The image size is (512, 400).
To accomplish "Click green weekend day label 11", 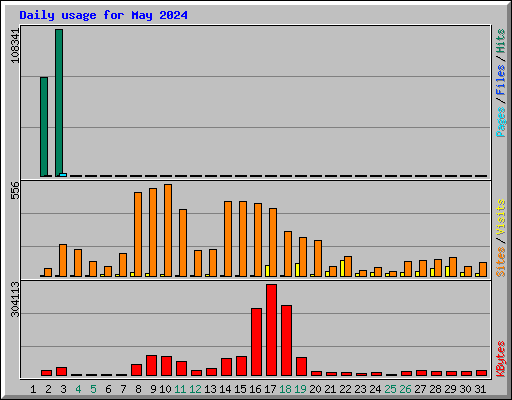I will coord(180,389).
